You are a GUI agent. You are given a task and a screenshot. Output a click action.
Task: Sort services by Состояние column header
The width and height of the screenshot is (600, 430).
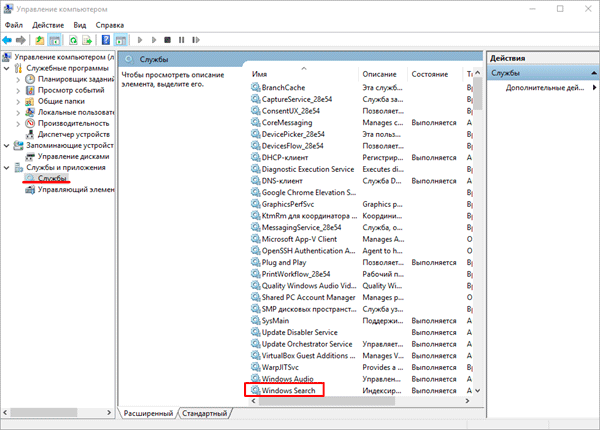tap(431, 75)
